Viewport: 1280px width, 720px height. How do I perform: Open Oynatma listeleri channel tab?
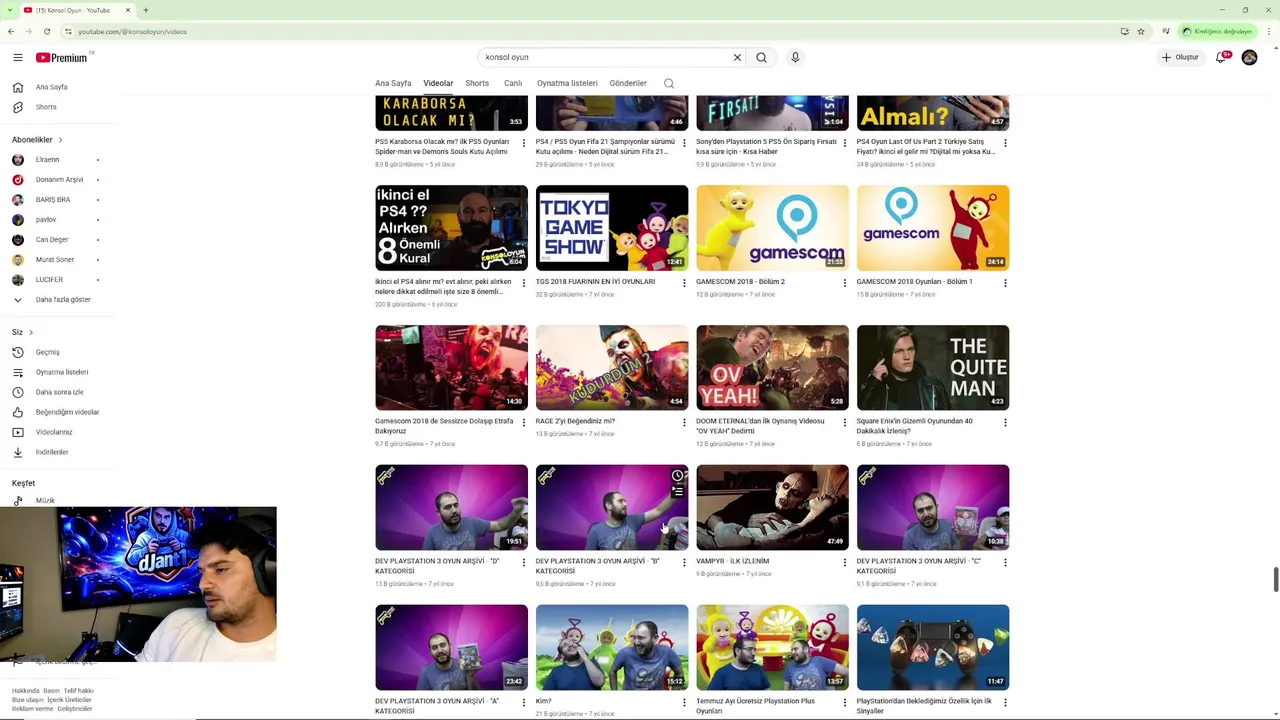tap(567, 83)
